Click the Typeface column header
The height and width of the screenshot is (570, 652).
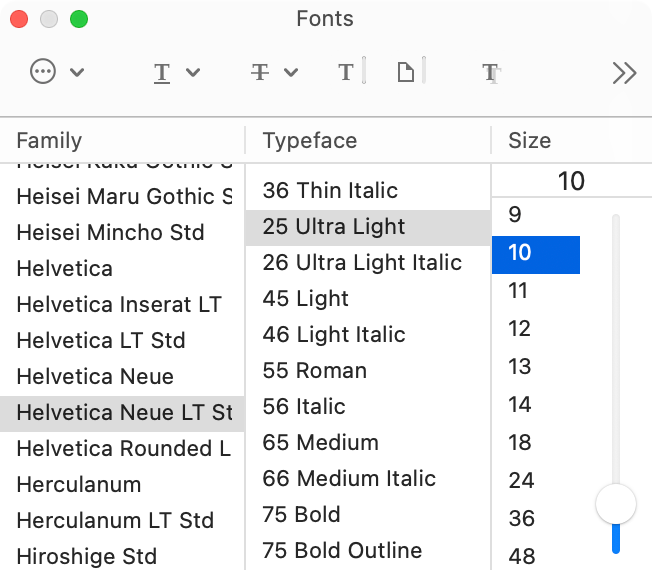tap(368, 141)
